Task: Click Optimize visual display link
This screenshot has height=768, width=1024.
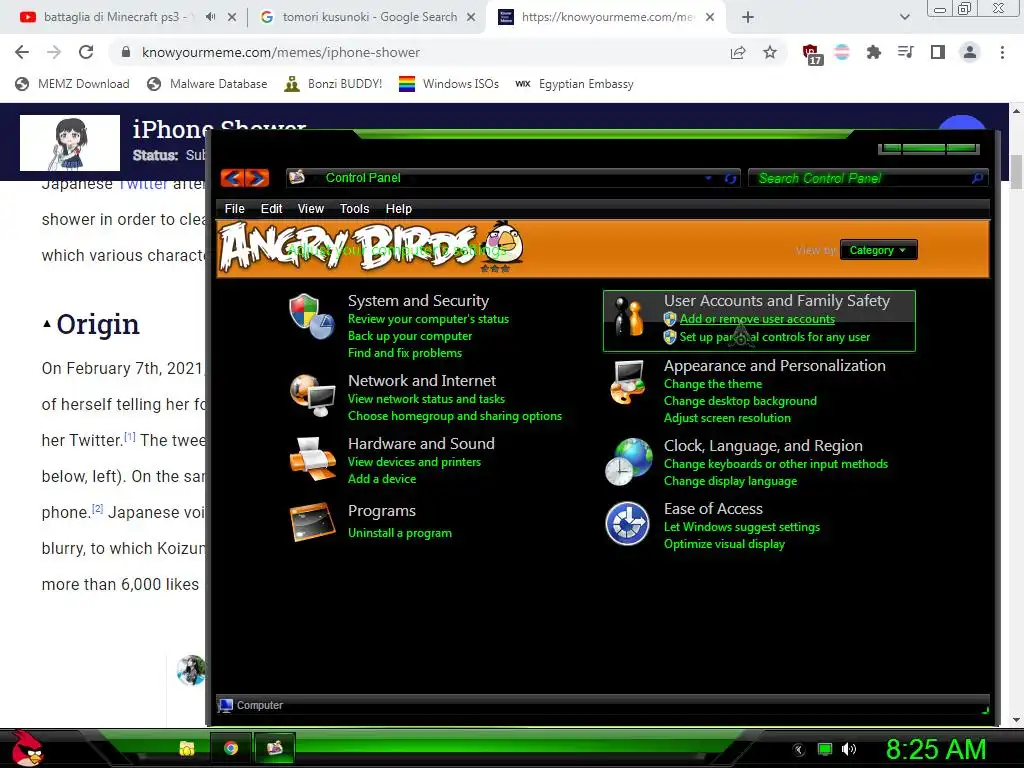Action: (x=724, y=544)
